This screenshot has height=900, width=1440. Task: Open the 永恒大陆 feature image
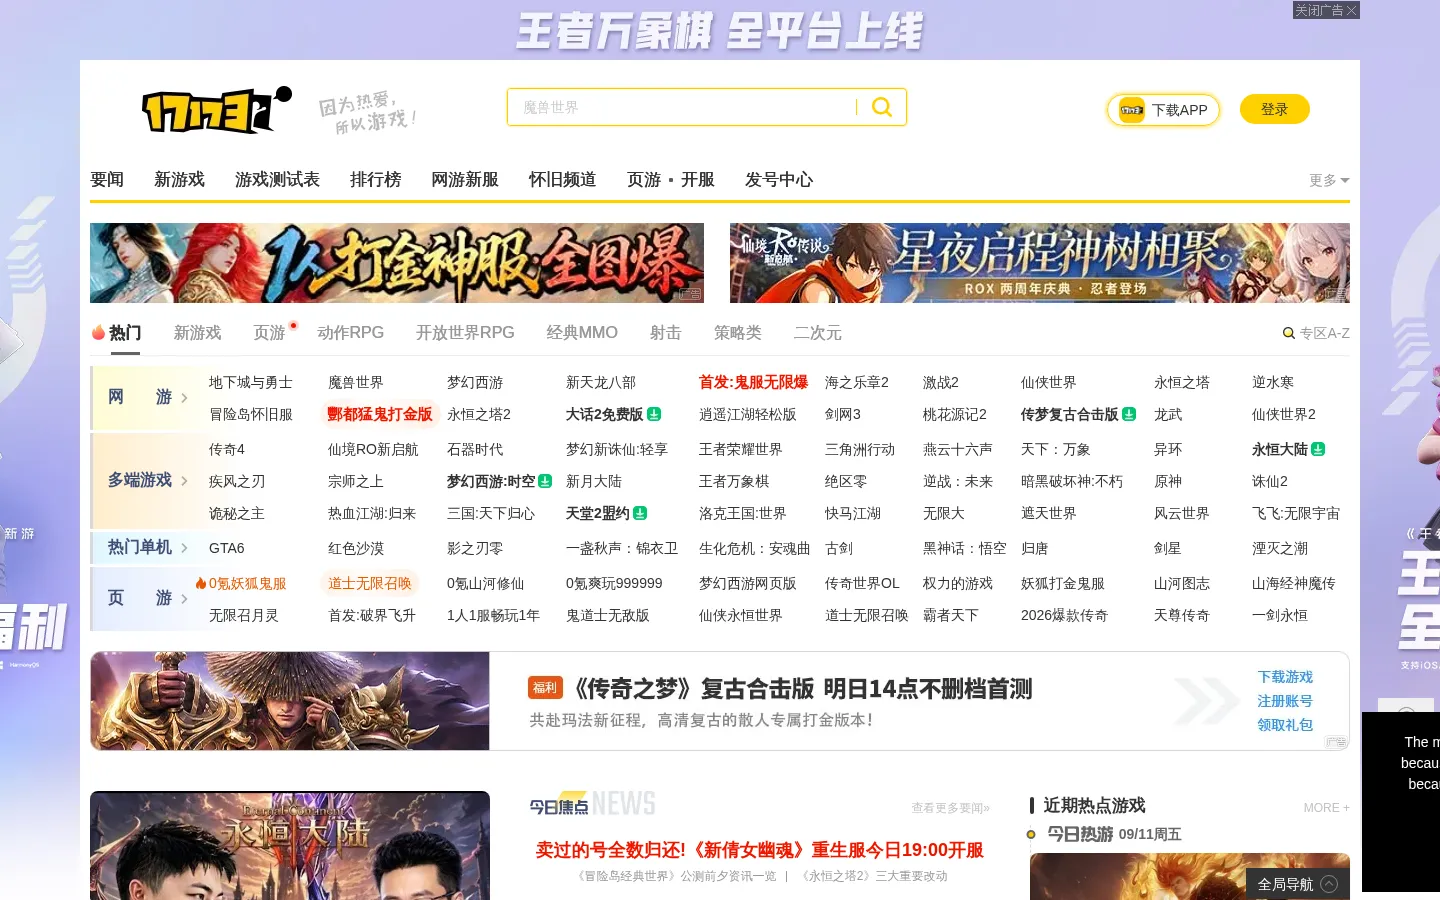290,845
